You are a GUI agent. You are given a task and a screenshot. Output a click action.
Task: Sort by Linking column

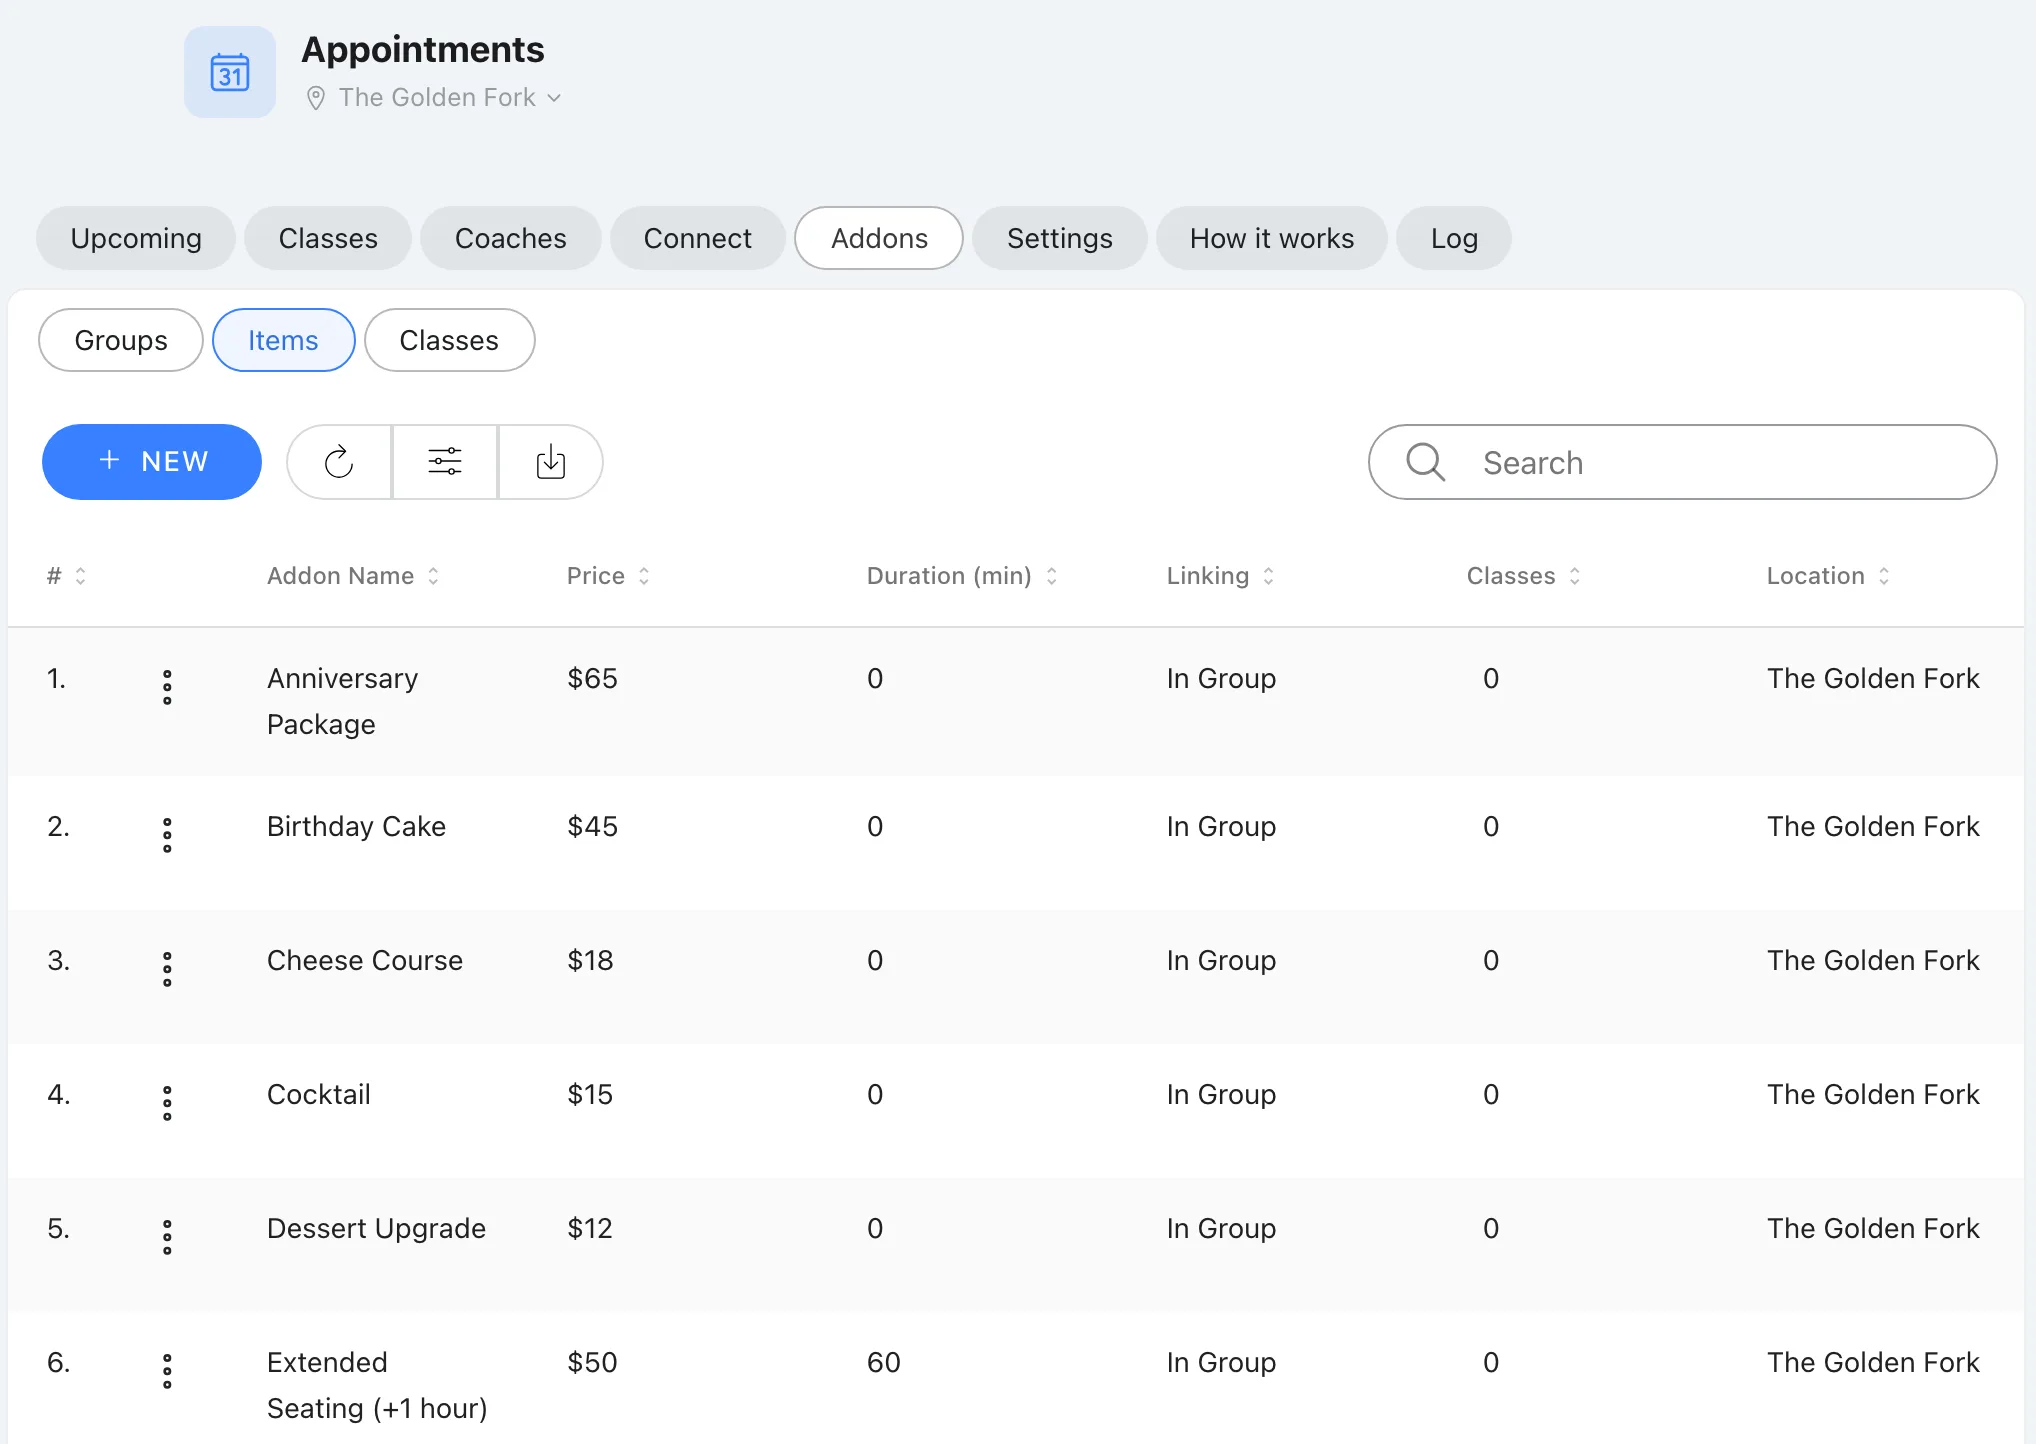tap(1220, 576)
